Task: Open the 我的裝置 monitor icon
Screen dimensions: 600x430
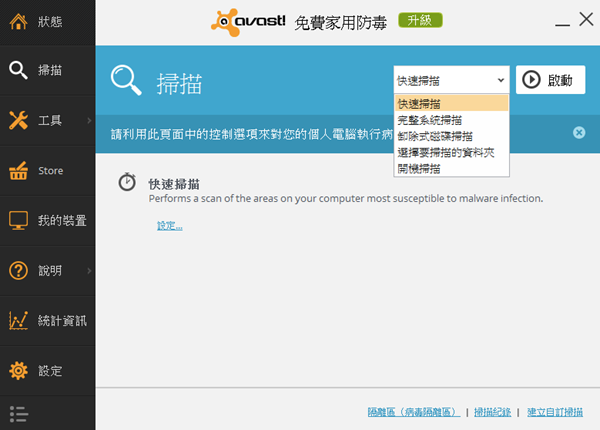Action: pyautogui.click(x=18, y=220)
